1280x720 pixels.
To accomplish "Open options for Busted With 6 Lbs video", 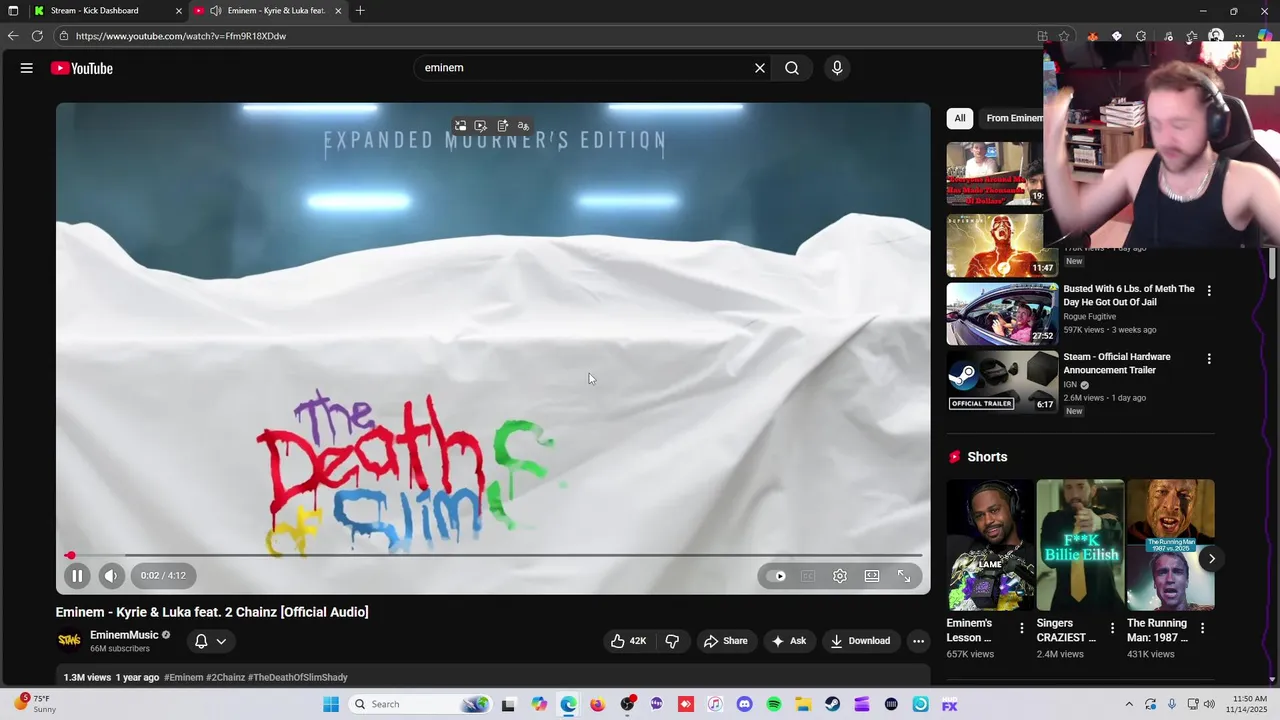I will tap(1209, 291).
